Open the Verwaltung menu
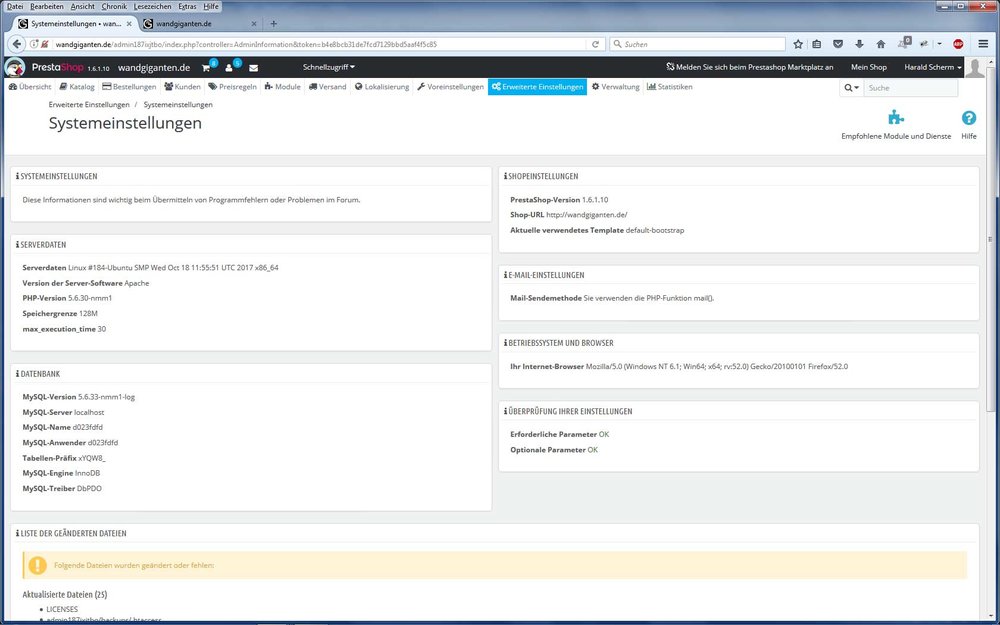This screenshot has height=625, width=1000. (x=615, y=87)
